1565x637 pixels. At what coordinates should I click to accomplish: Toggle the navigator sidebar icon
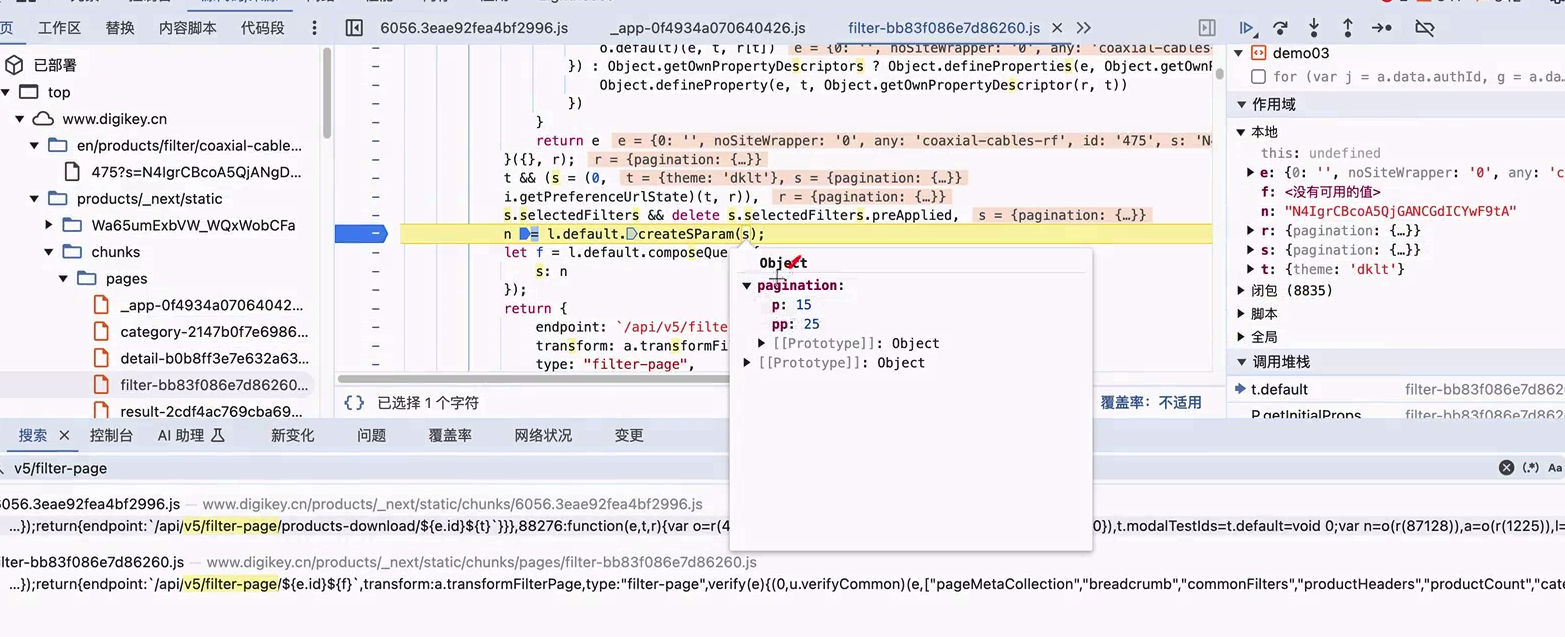click(x=353, y=28)
